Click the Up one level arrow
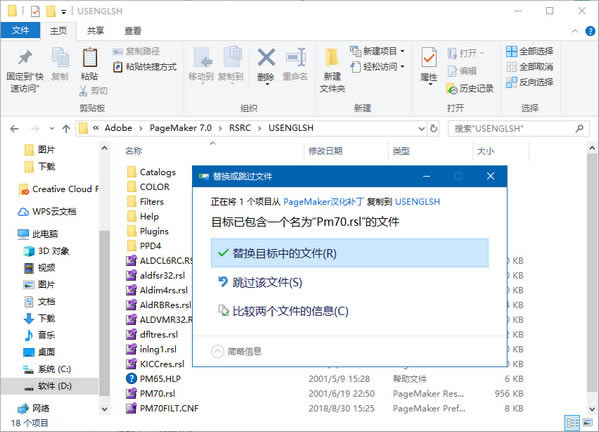 coord(66,129)
